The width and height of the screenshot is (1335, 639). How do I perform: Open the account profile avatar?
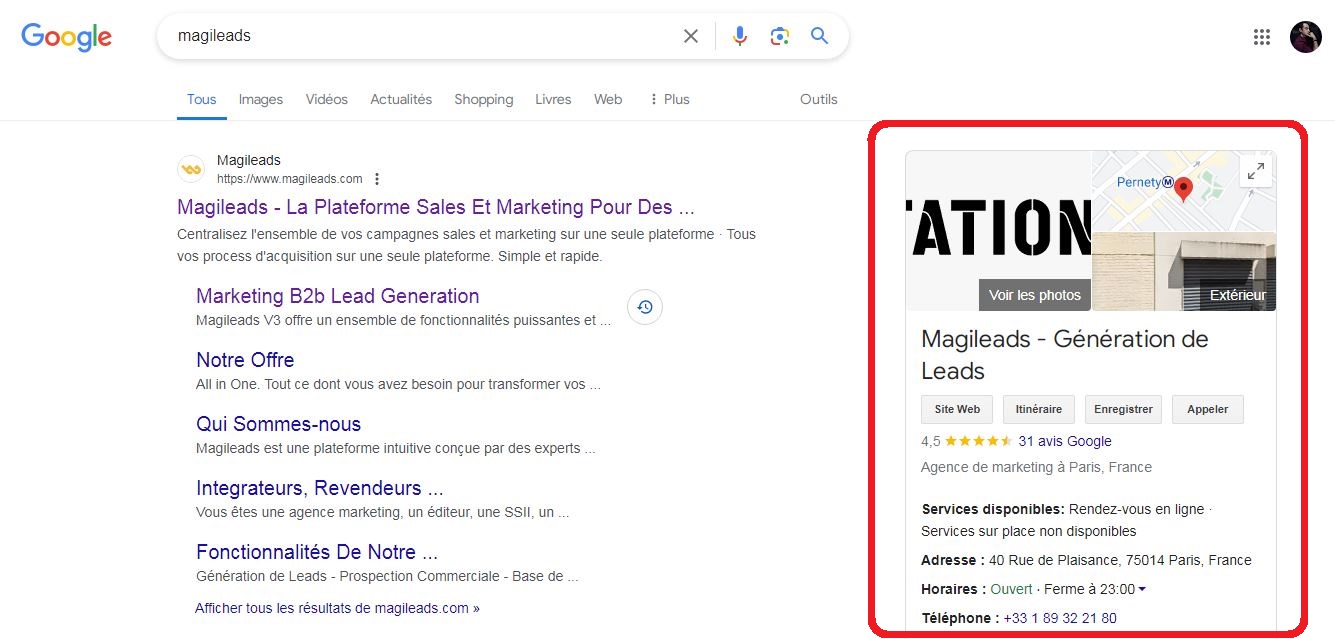point(1306,37)
